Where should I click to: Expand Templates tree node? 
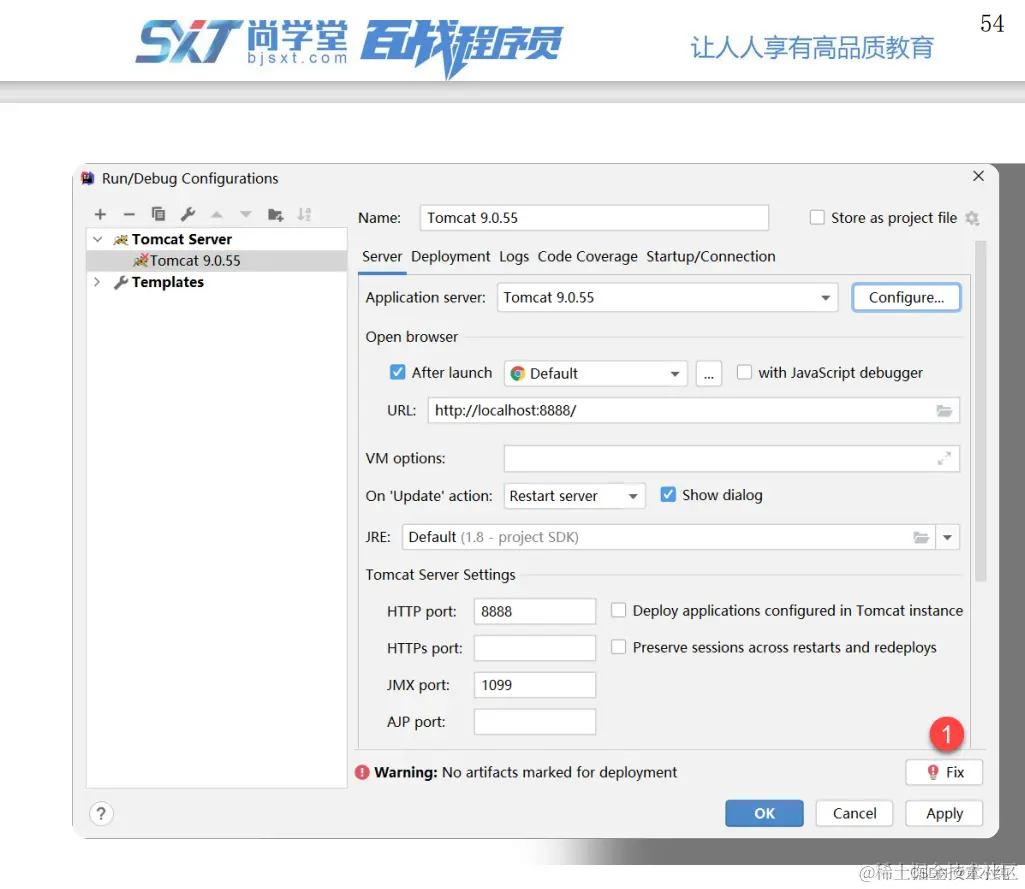[x=97, y=282]
